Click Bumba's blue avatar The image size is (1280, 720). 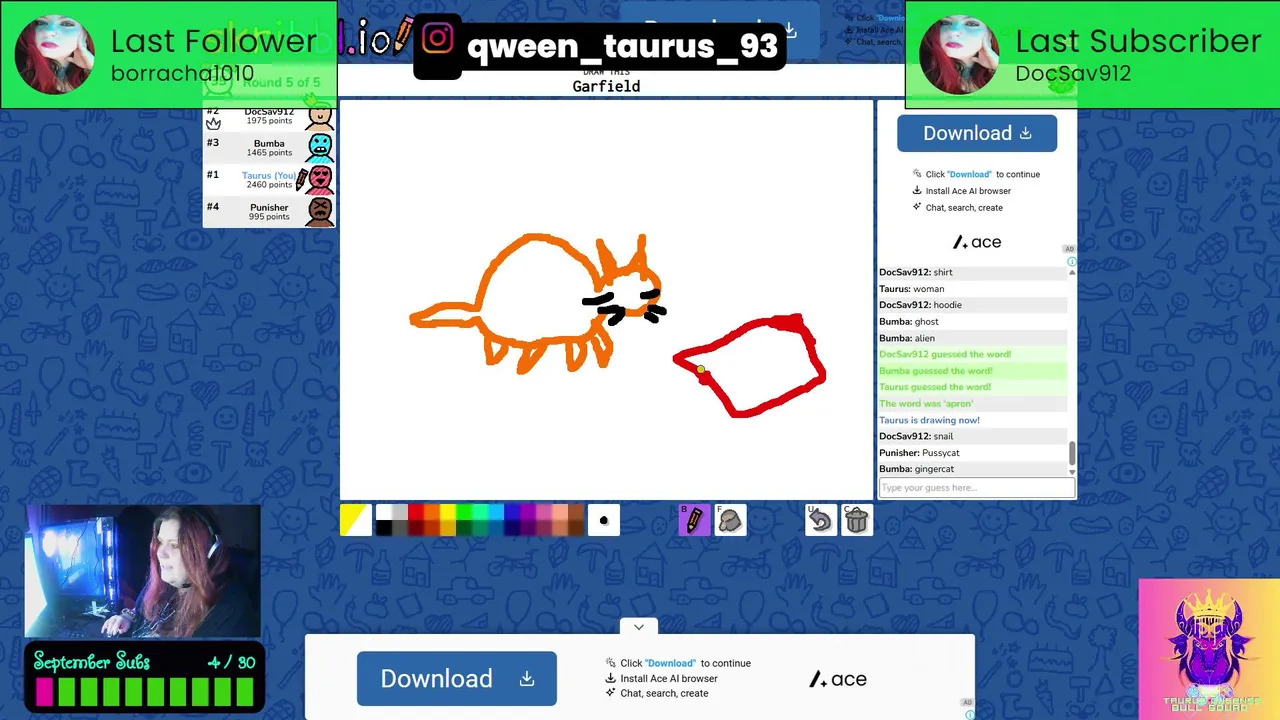(x=320, y=147)
